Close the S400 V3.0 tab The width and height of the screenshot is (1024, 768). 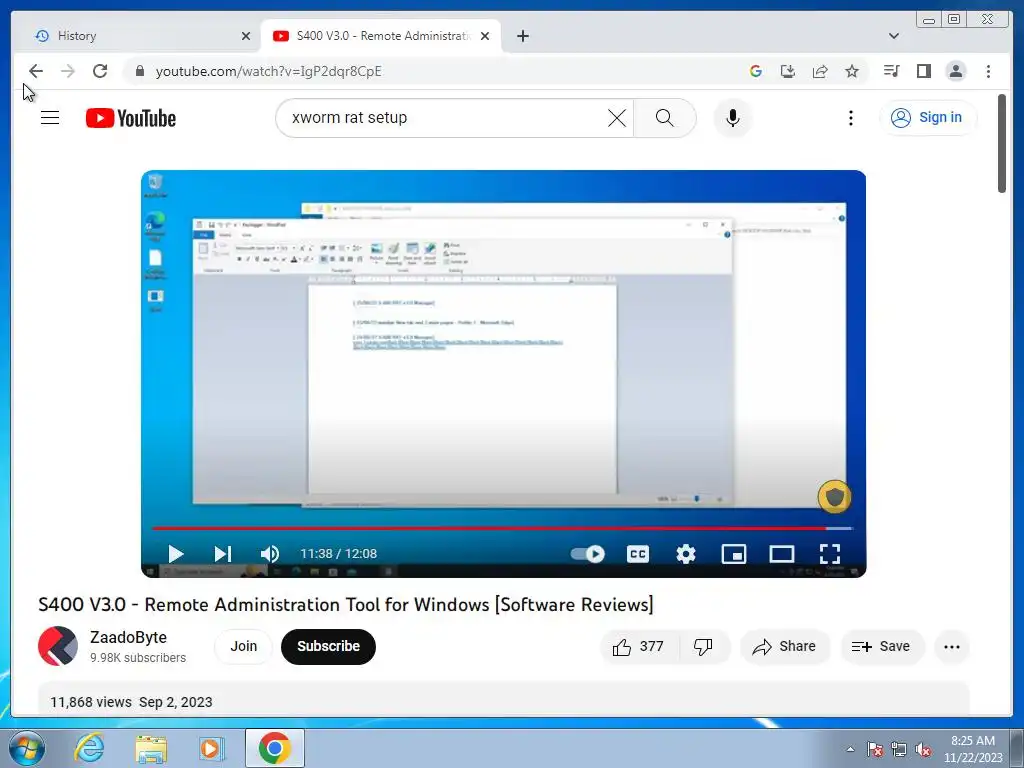485,36
